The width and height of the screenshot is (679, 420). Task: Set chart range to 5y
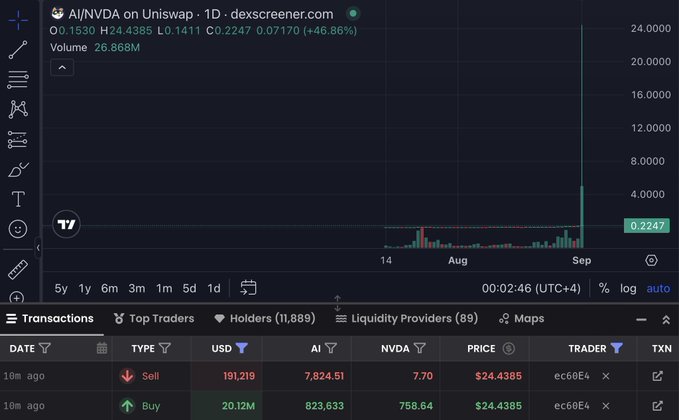(x=61, y=288)
